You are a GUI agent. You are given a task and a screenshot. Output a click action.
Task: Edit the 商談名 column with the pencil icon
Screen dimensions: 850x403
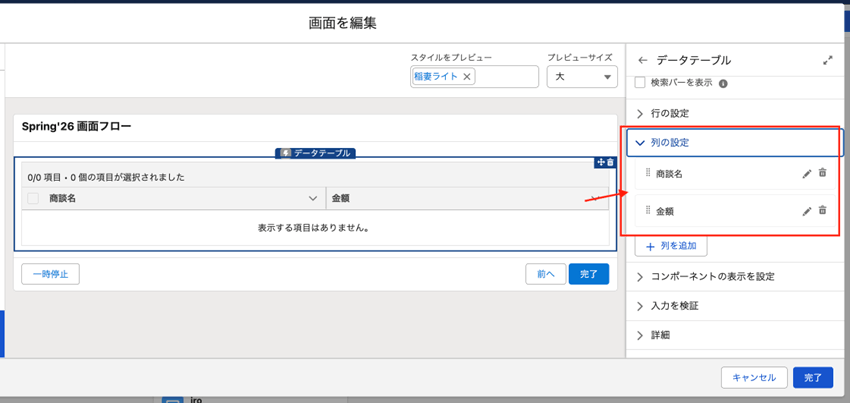(807, 174)
